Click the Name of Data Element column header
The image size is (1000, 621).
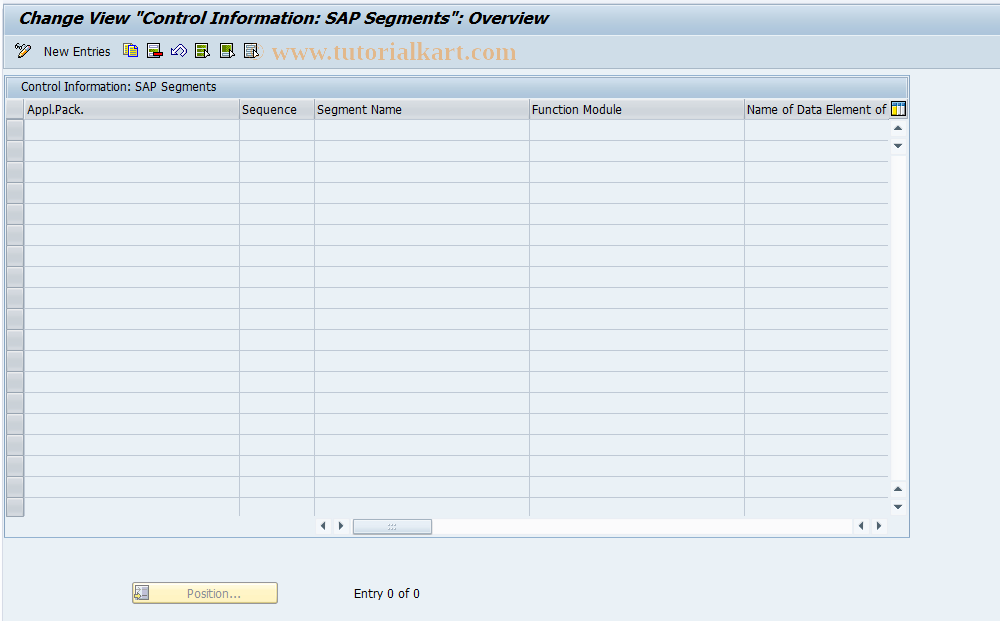[816, 110]
